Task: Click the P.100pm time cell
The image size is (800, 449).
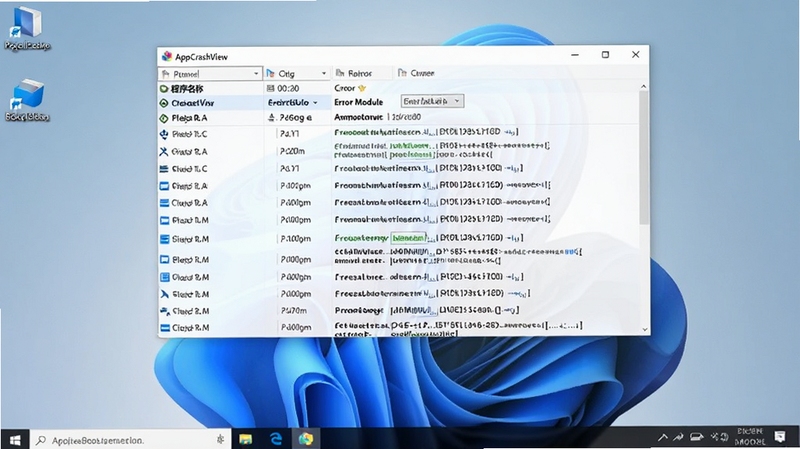Action: coord(295,239)
